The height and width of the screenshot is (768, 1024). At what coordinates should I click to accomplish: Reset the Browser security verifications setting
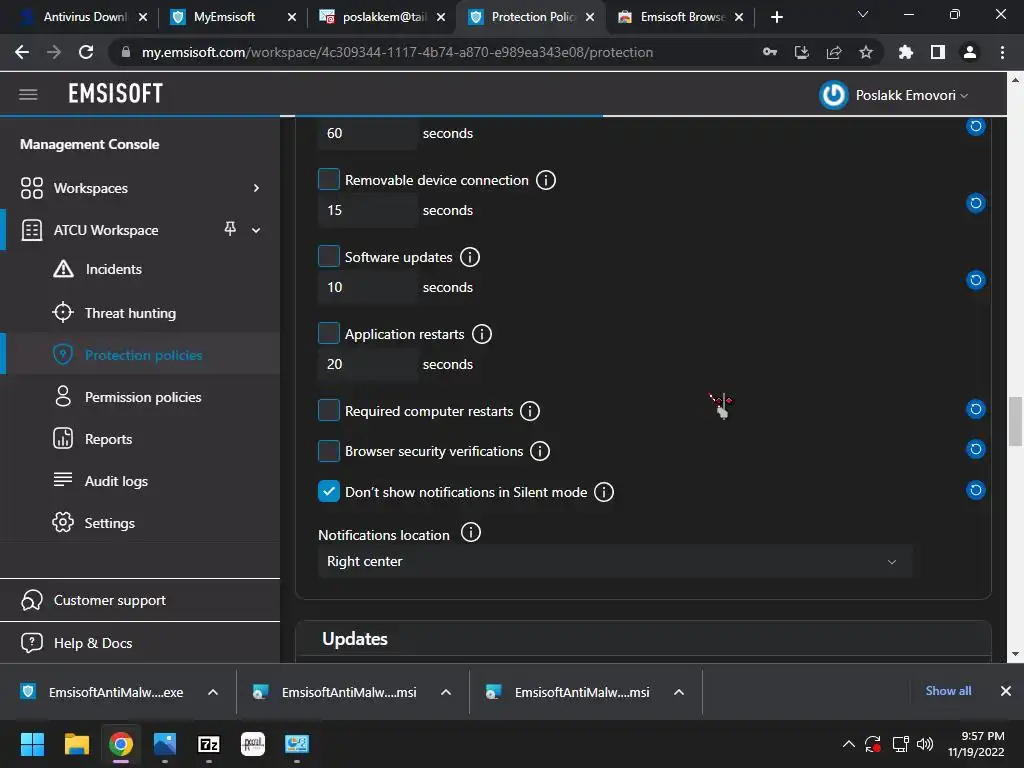point(976,449)
